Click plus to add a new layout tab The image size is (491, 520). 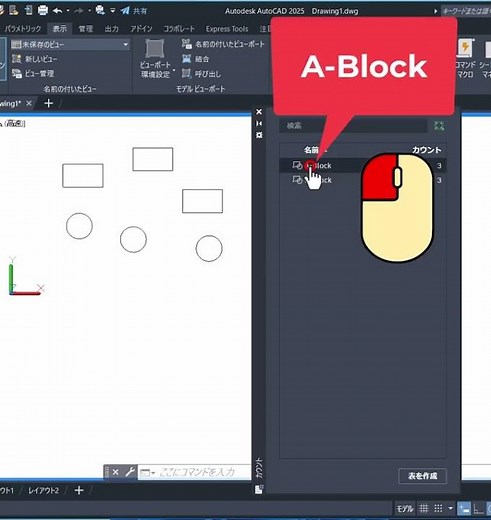pos(79,490)
